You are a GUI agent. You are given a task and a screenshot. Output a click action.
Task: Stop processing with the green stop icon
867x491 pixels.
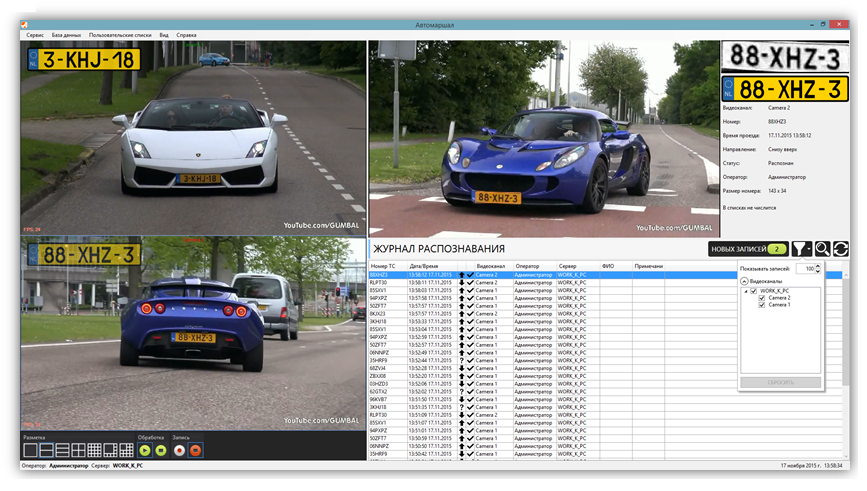click(160, 450)
